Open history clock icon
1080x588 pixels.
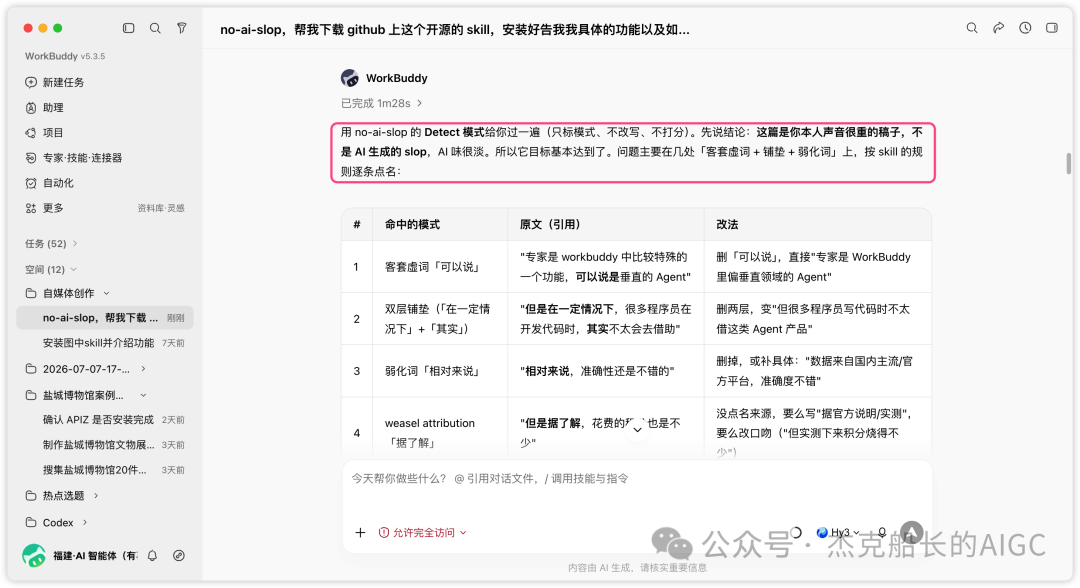pyautogui.click(x=1025, y=28)
